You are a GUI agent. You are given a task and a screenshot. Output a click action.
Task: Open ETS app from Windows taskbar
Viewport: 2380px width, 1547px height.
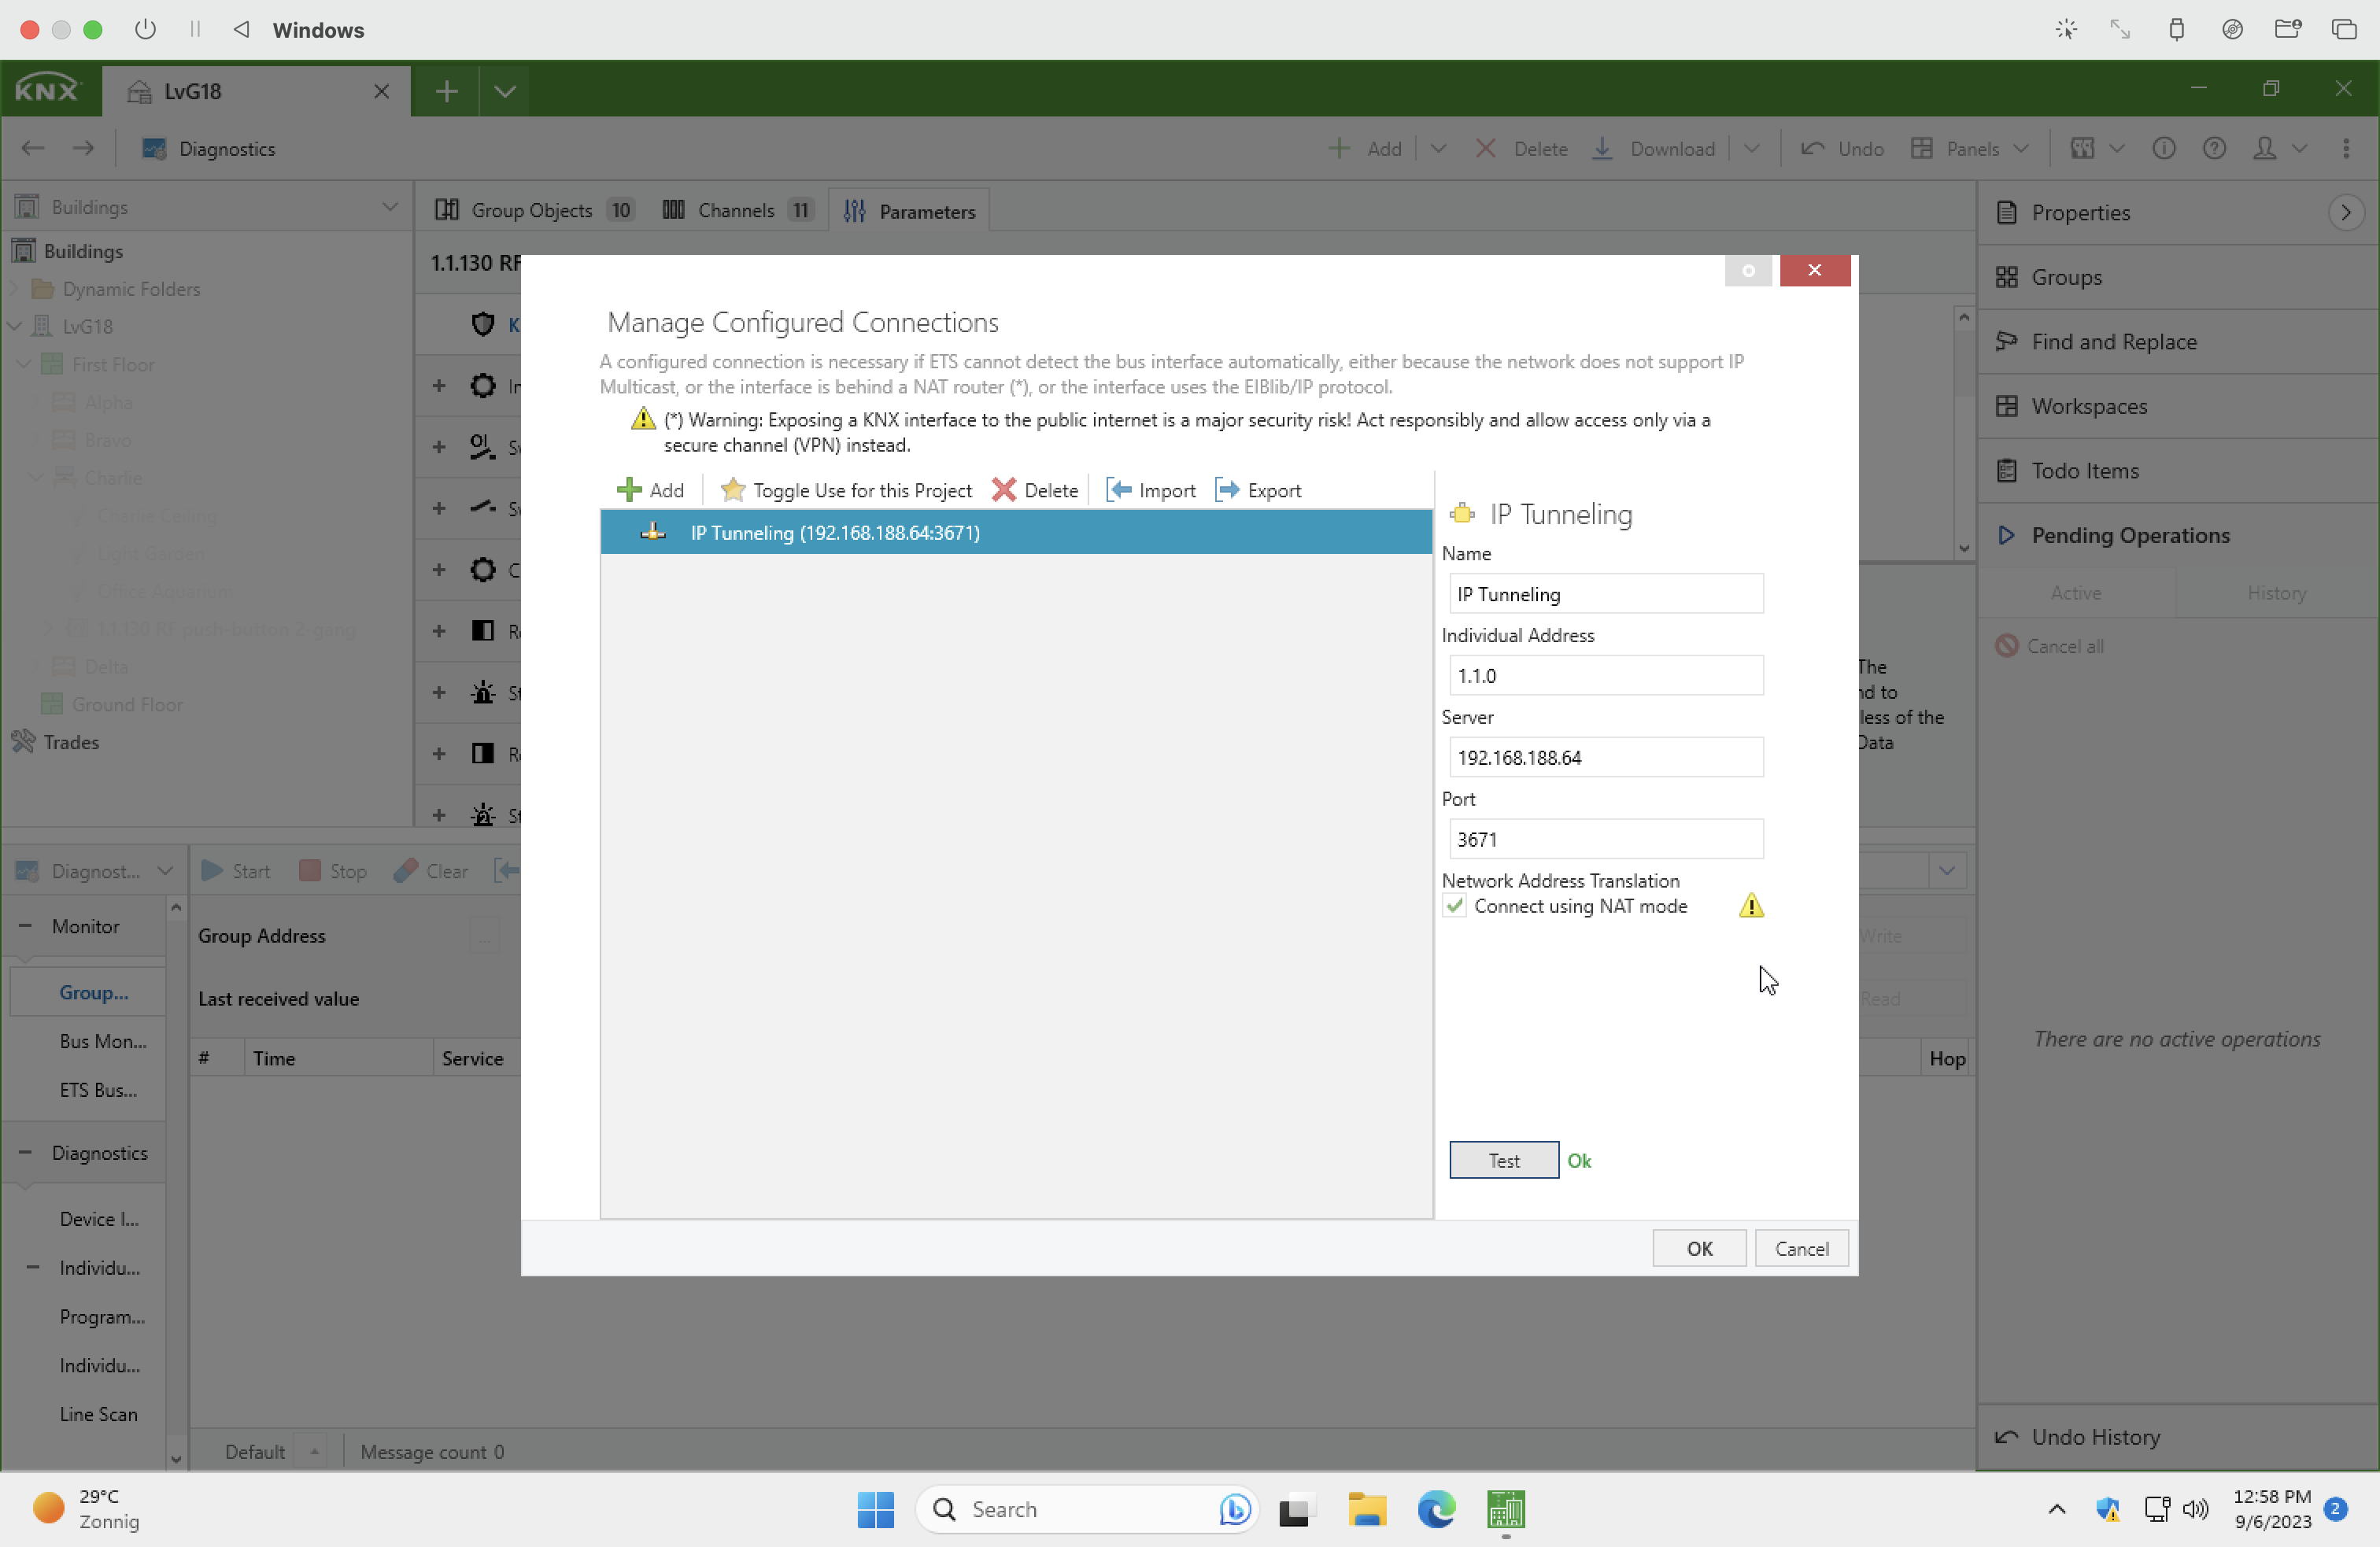[x=1505, y=1510]
